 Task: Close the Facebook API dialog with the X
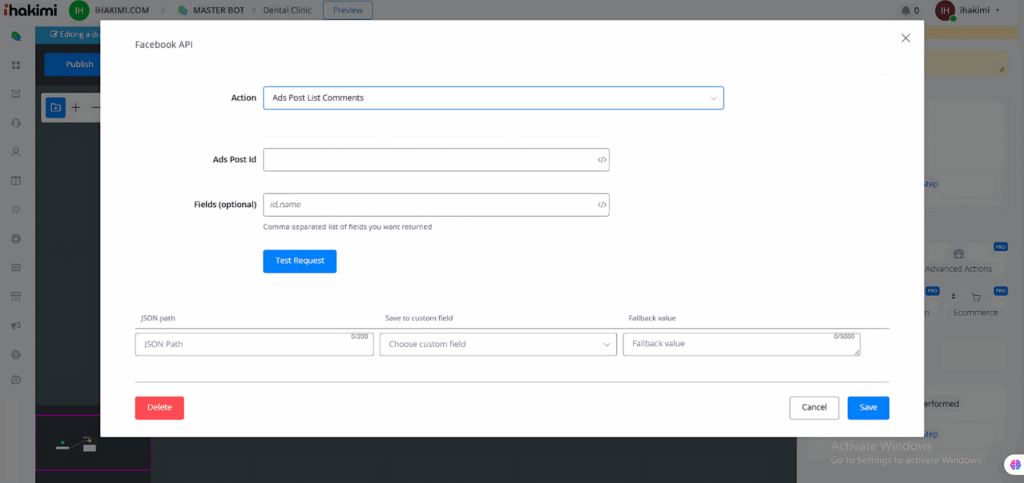905,38
